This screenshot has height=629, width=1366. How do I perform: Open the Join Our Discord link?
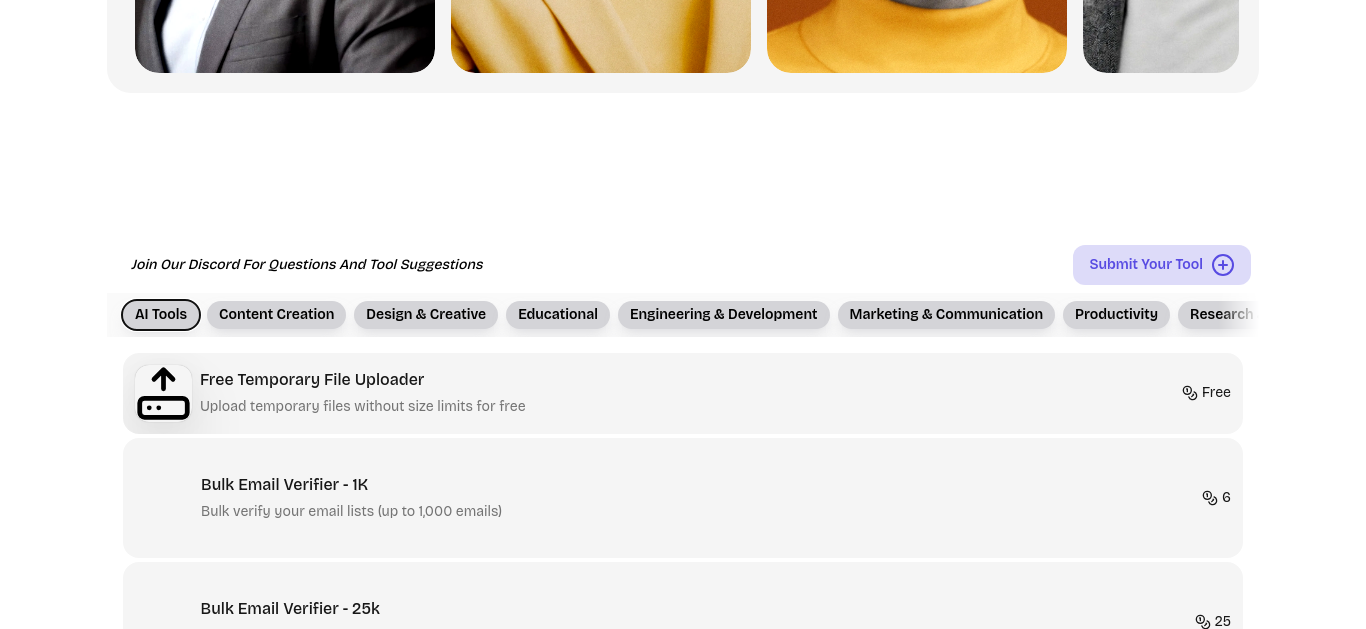click(x=307, y=265)
